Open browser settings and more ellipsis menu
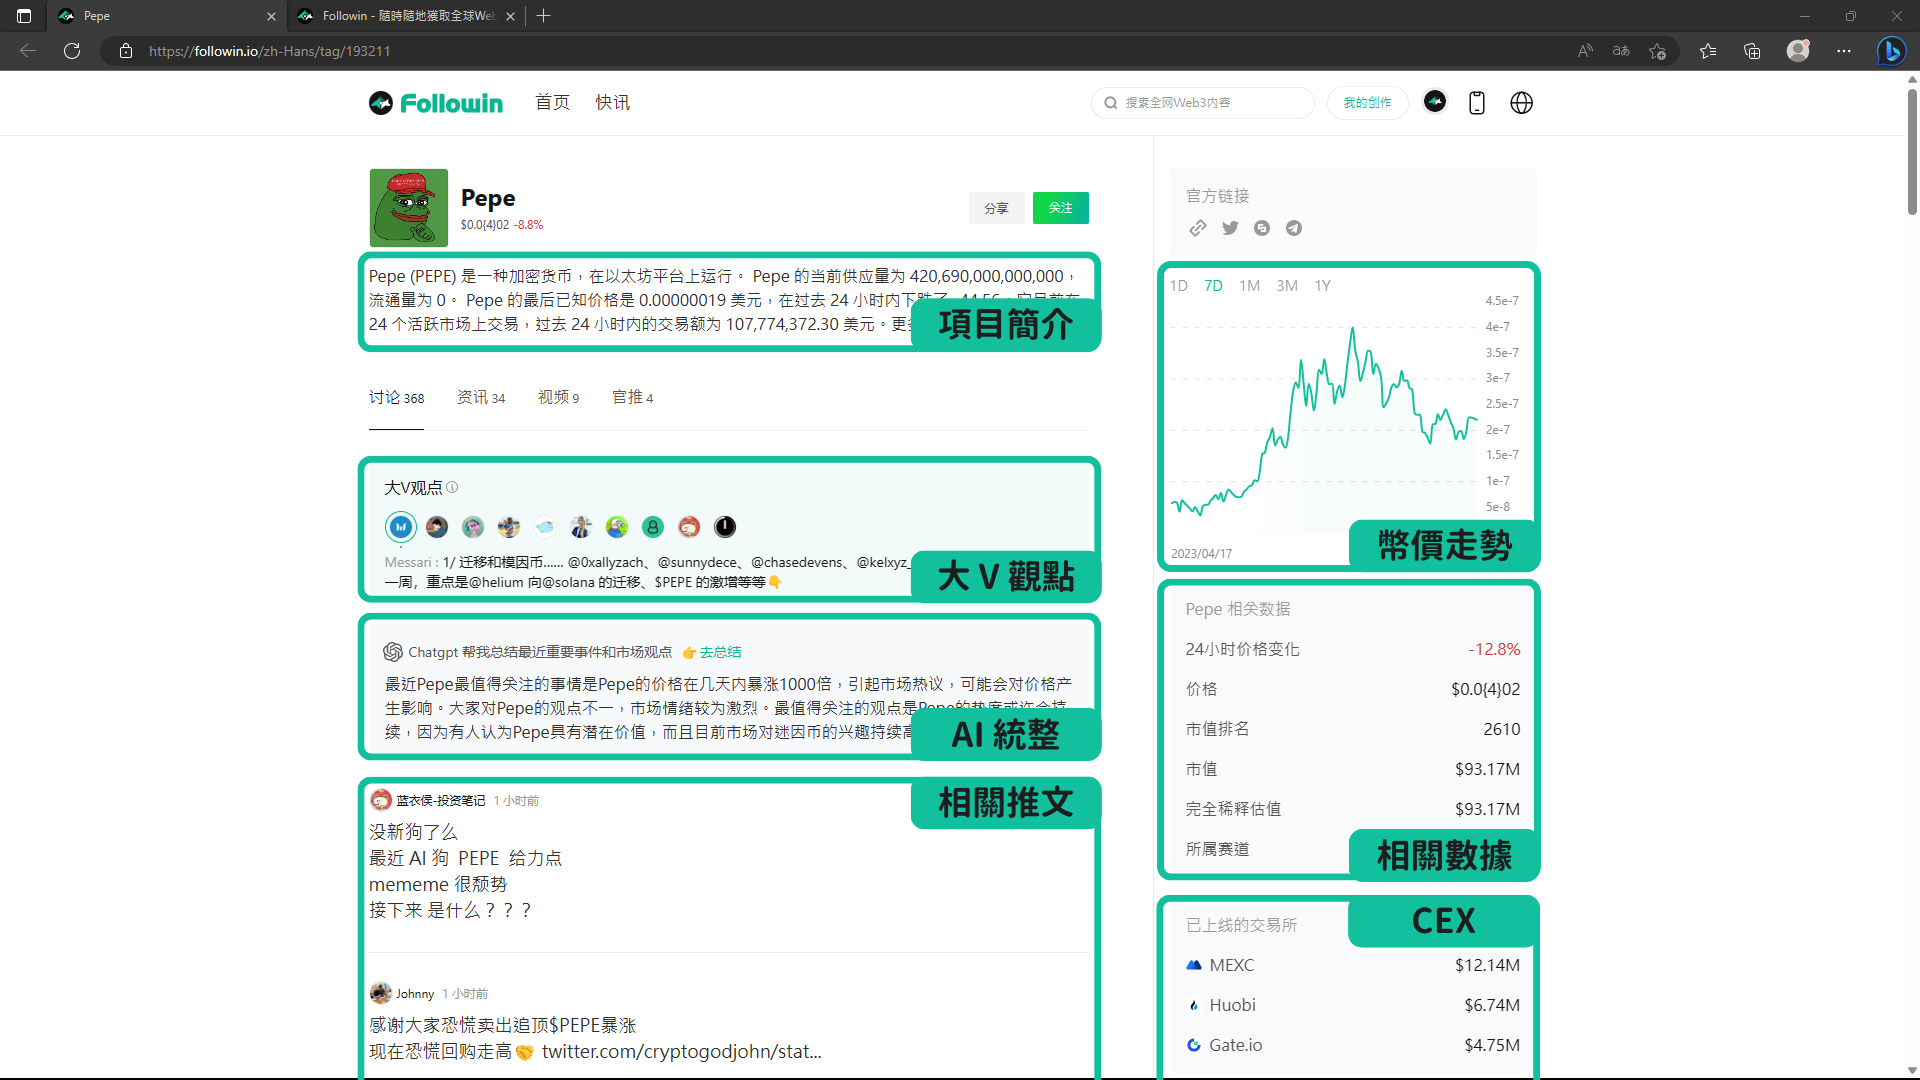The width and height of the screenshot is (1920, 1080). [x=1843, y=51]
